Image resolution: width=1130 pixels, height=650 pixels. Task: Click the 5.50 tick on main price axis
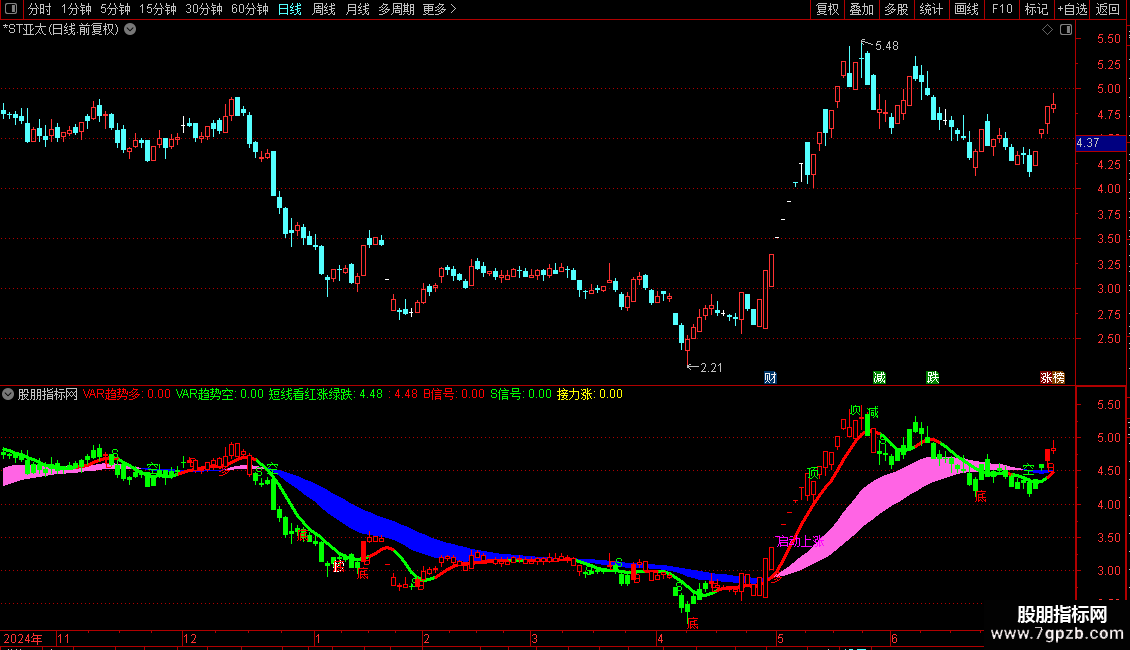pyautogui.click(x=1109, y=39)
